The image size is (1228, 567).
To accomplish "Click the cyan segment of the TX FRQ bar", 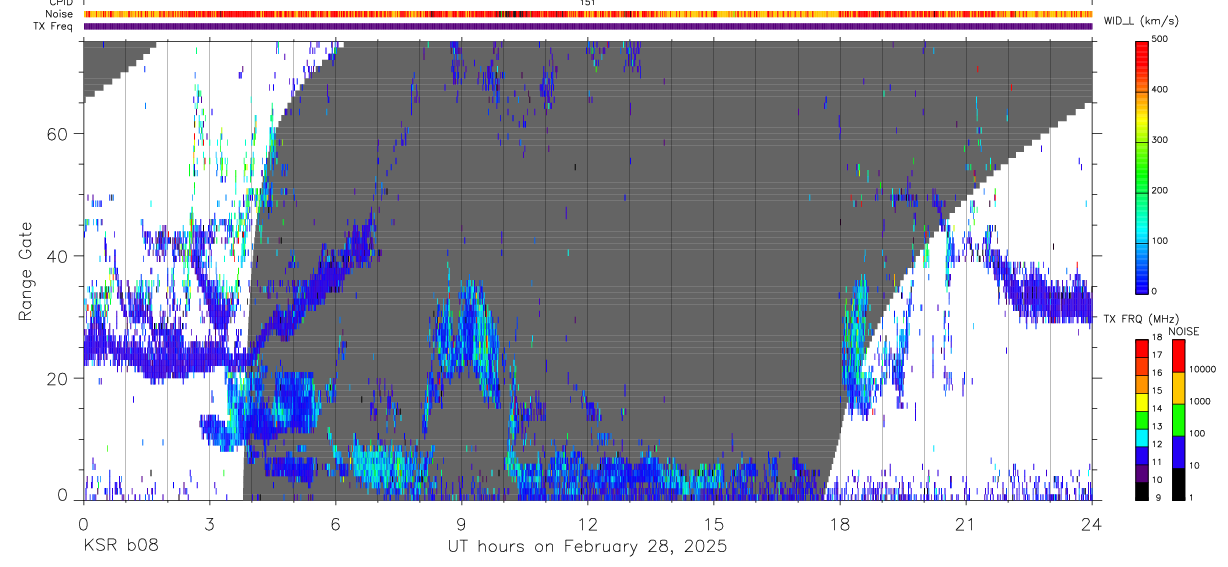I will click(1142, 436).
